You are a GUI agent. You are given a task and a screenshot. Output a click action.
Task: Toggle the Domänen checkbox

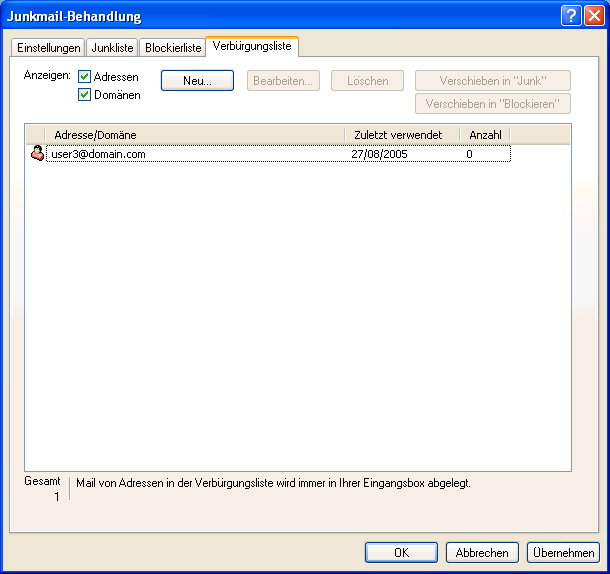tap(84, 95)
